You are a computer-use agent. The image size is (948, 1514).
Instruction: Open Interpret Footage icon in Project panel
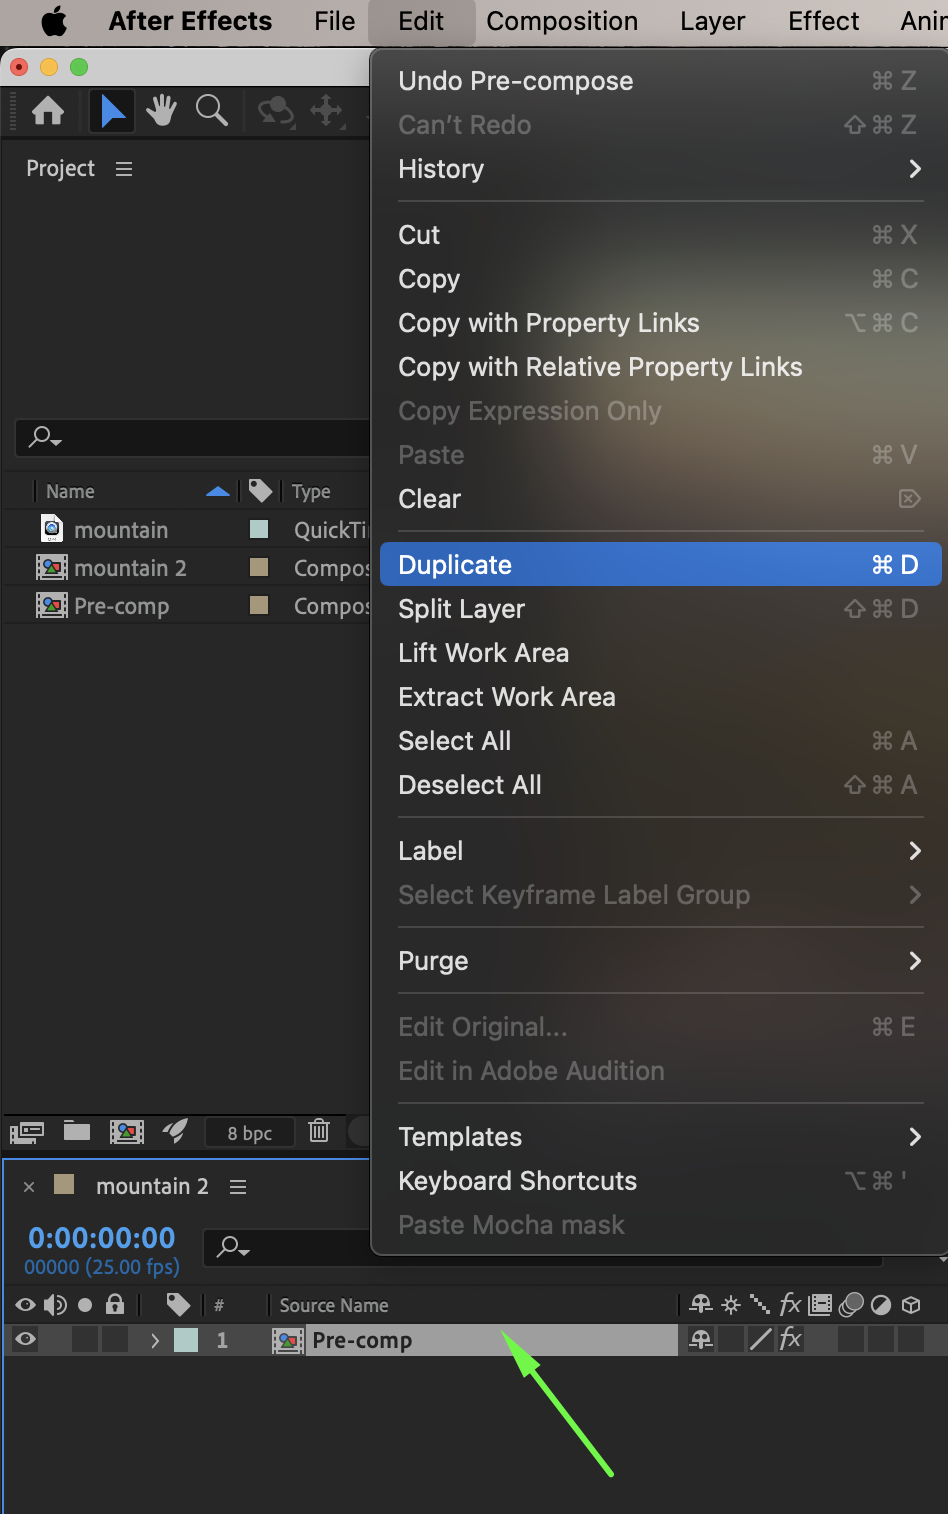pyautogui.click(x=27, y=1132)
